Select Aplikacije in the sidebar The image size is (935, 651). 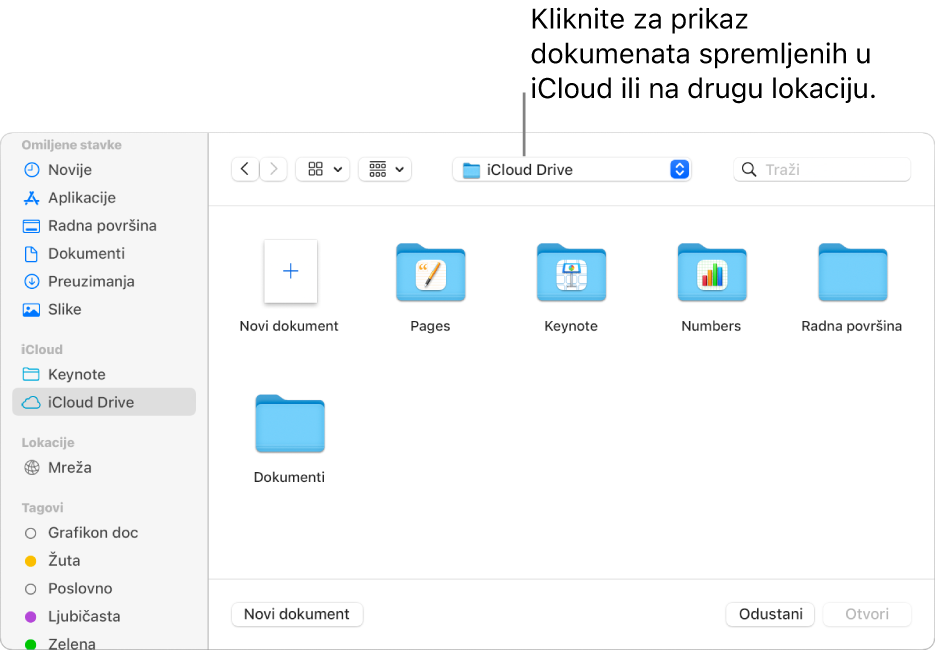point(104,198)
